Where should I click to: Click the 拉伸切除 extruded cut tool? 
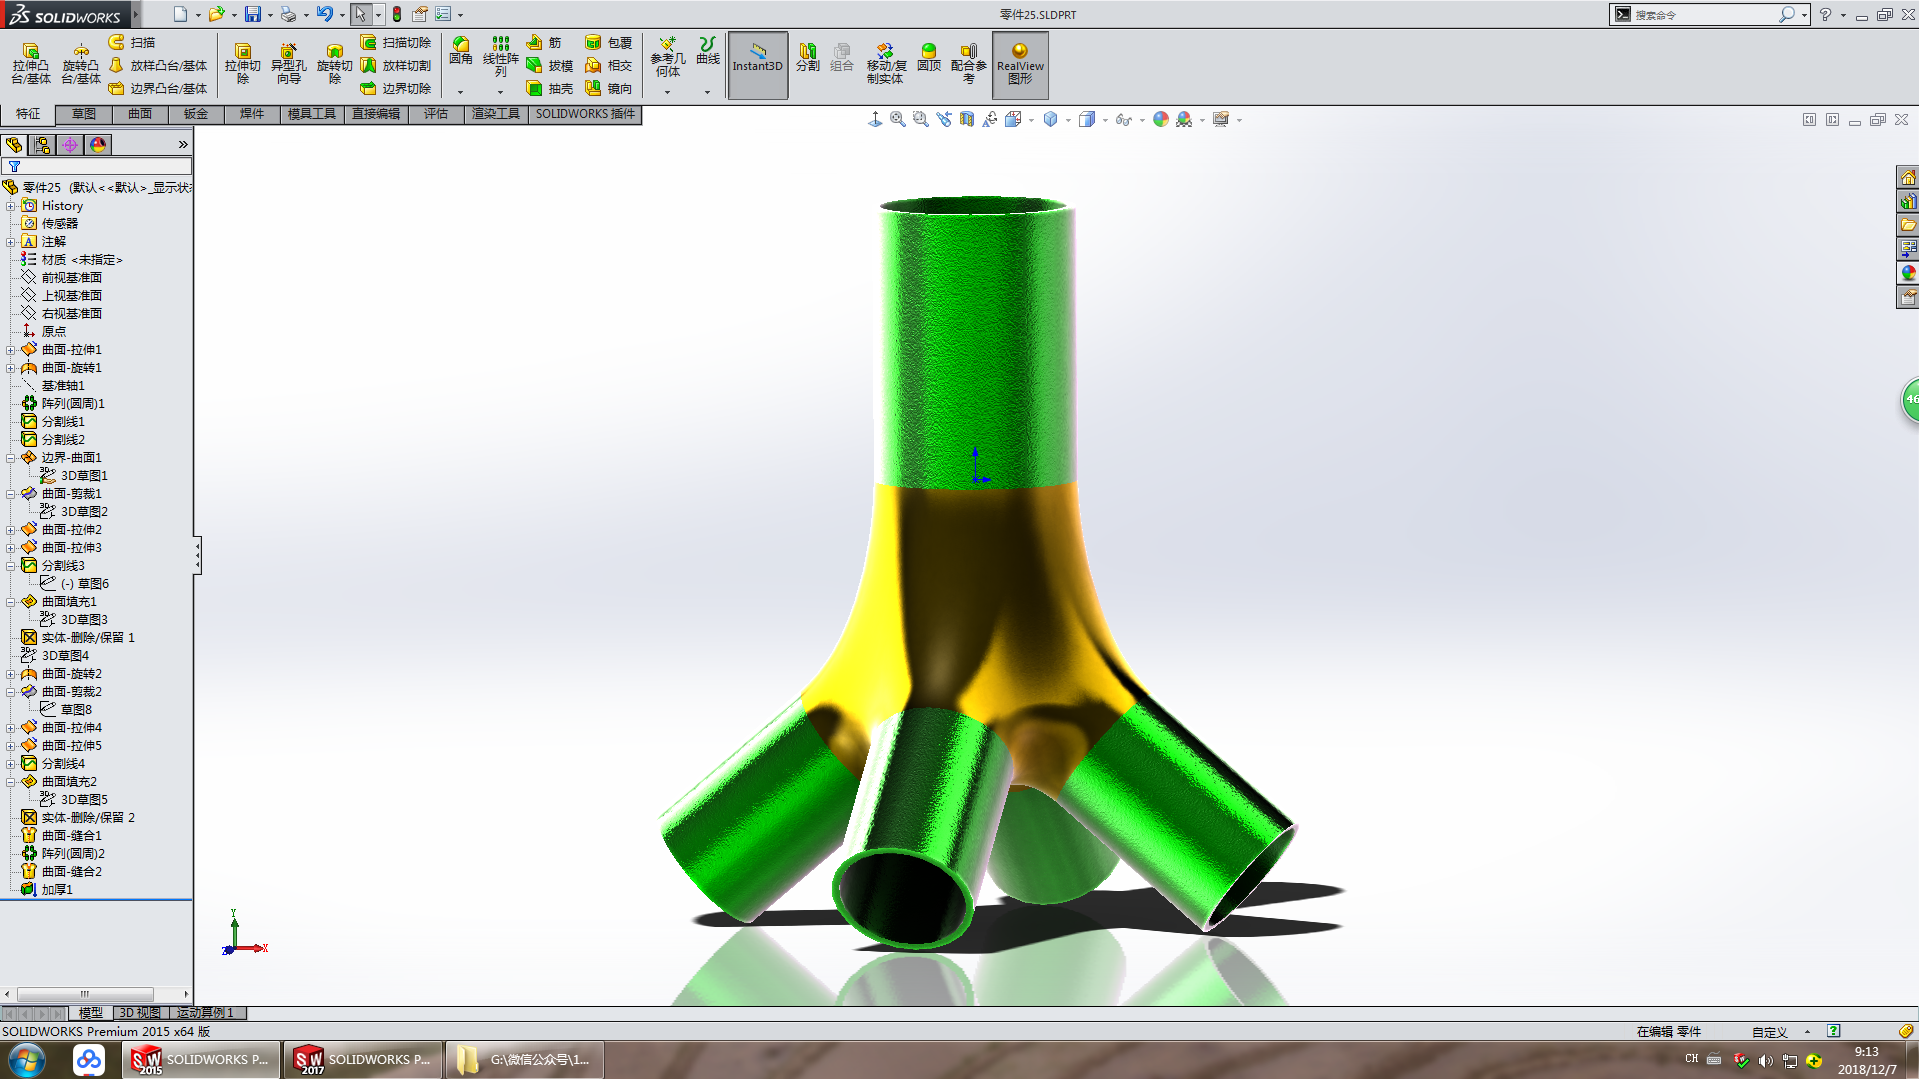pos(242,64)
